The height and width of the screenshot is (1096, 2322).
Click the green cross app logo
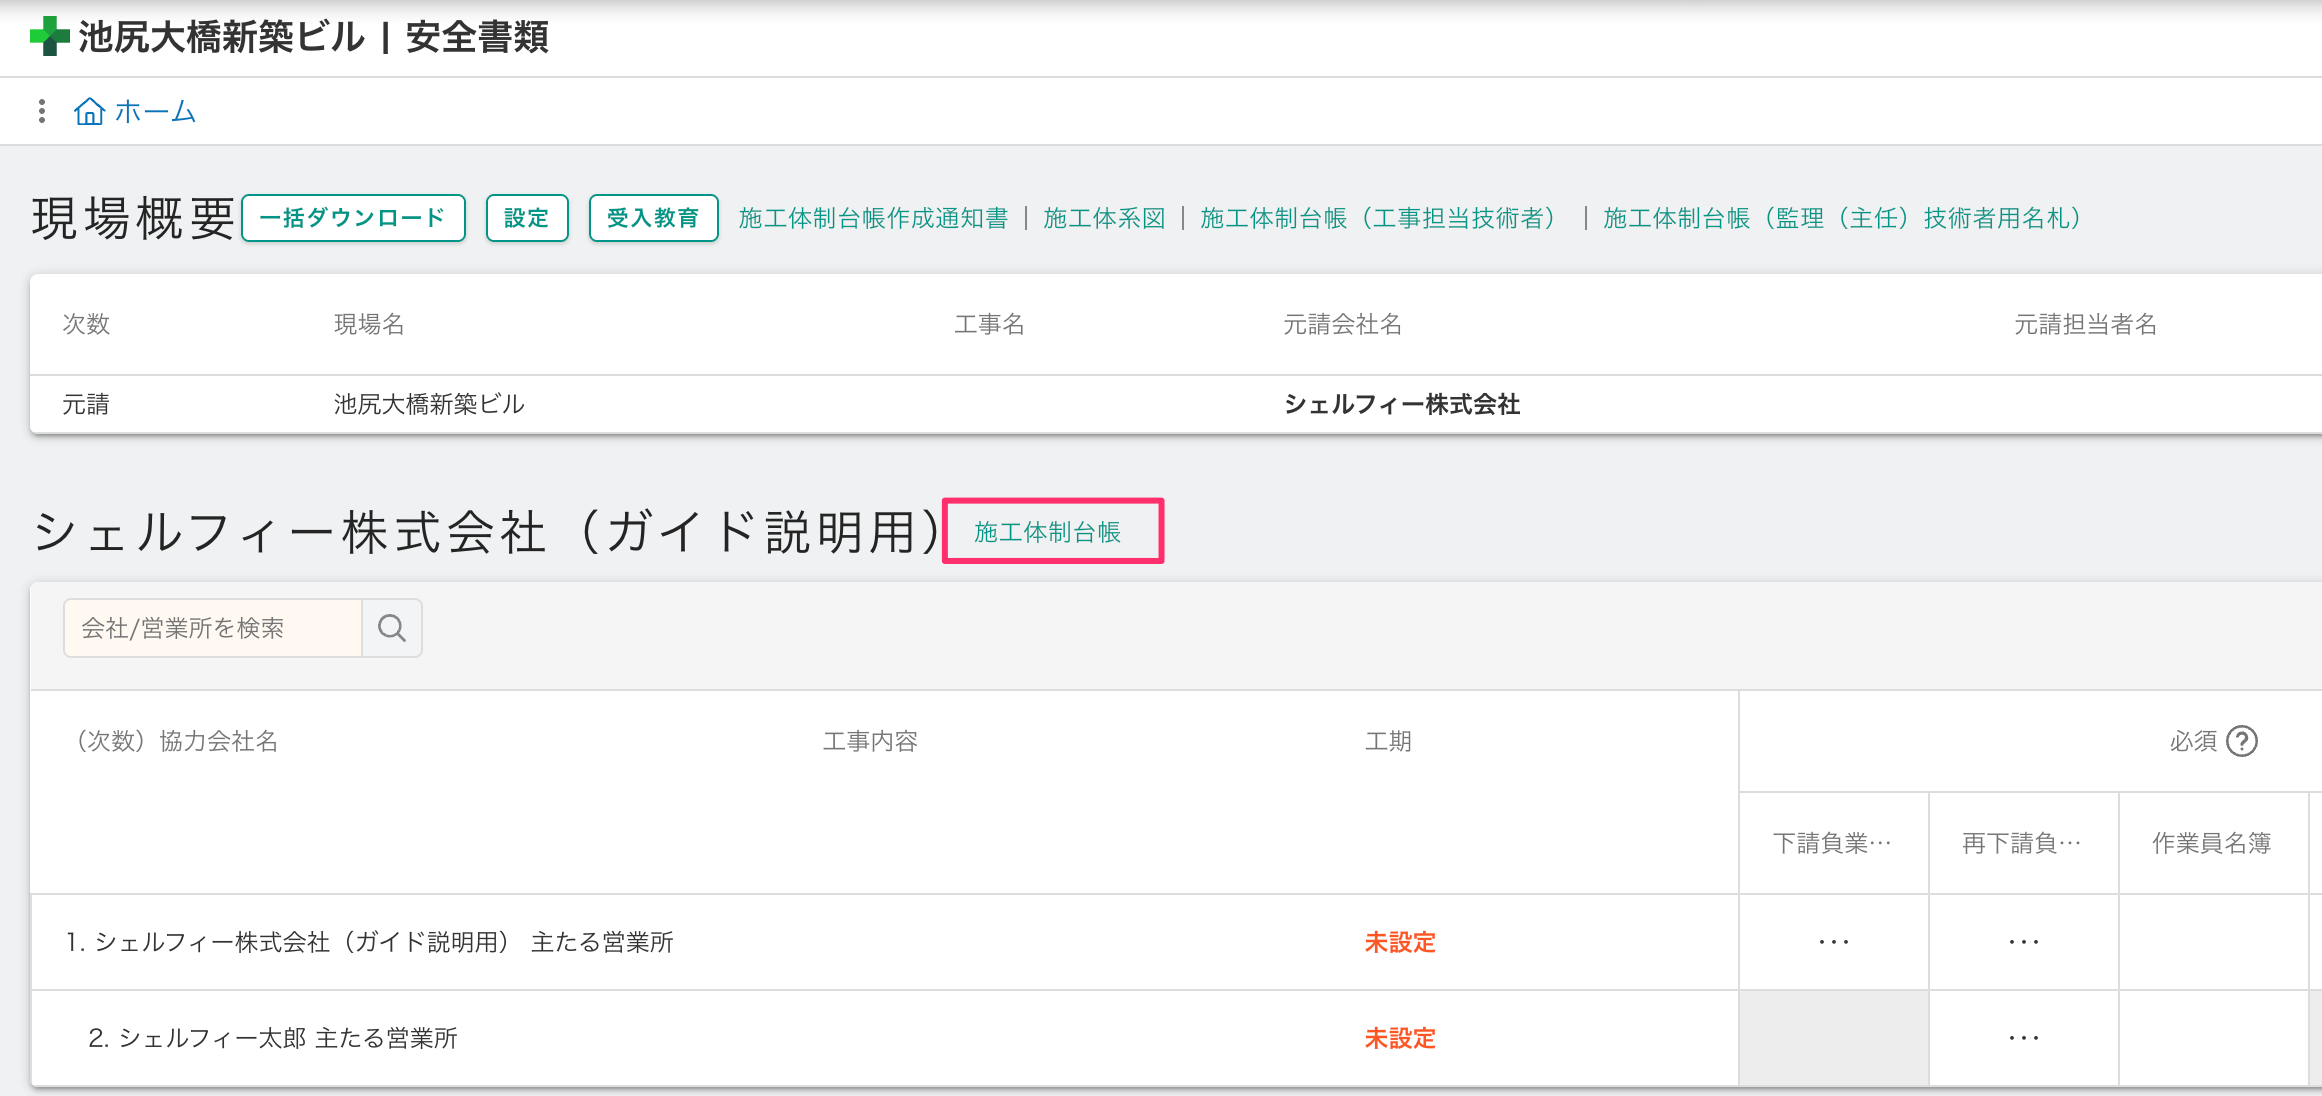[x=49, y=37]
